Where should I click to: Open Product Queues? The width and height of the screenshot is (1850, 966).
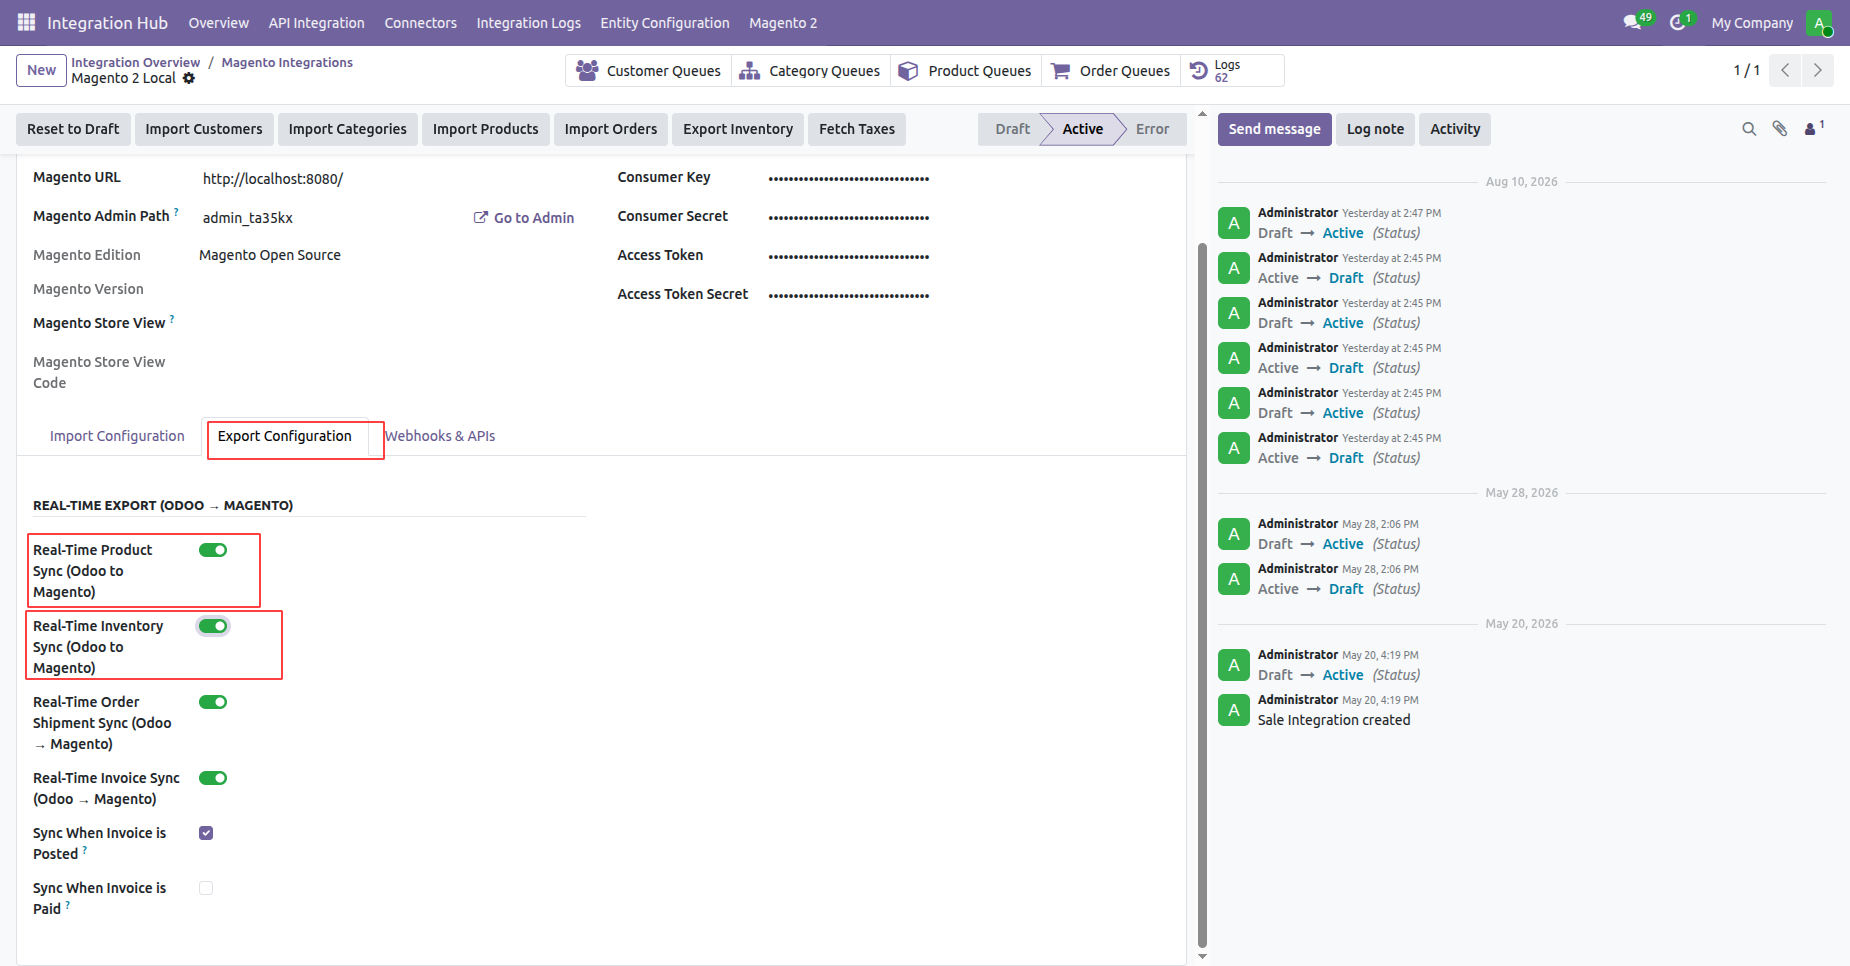tap(965, 71)
